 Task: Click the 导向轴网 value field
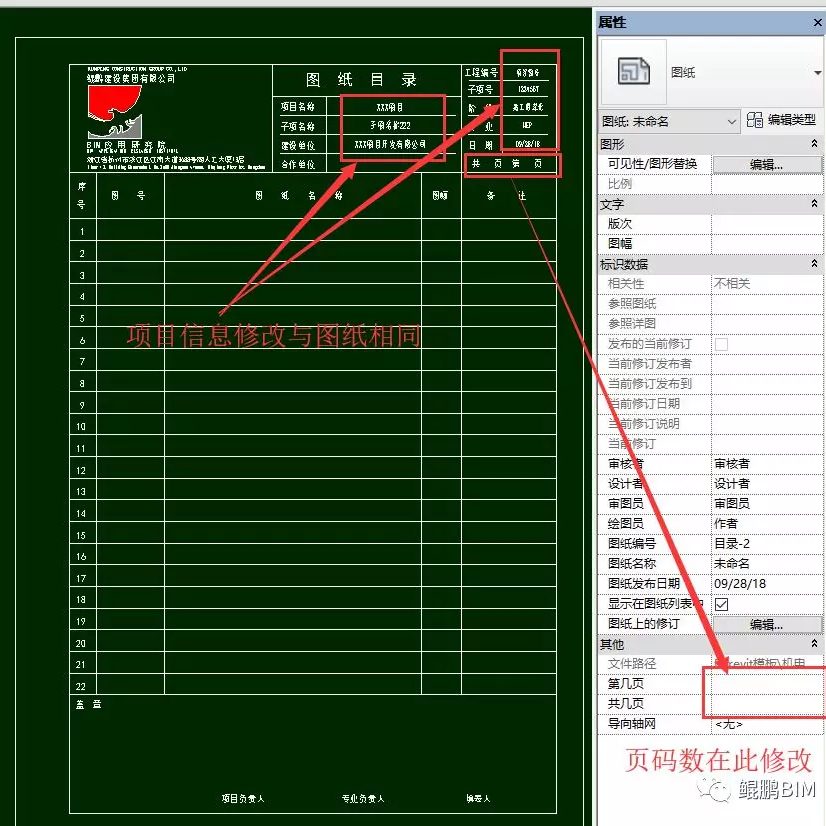click(766, 724)
